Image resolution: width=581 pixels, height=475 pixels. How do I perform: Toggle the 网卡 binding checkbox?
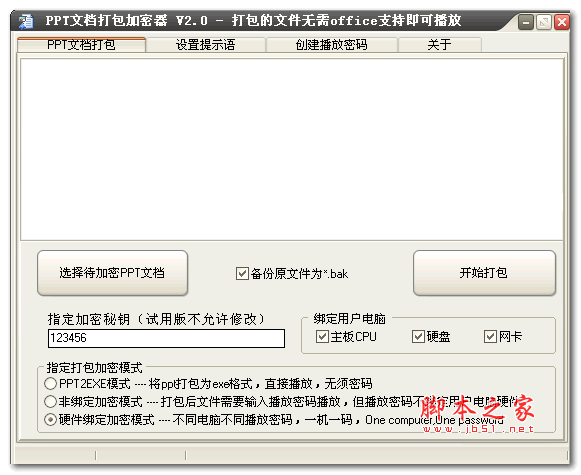click(x=490, y=337)
